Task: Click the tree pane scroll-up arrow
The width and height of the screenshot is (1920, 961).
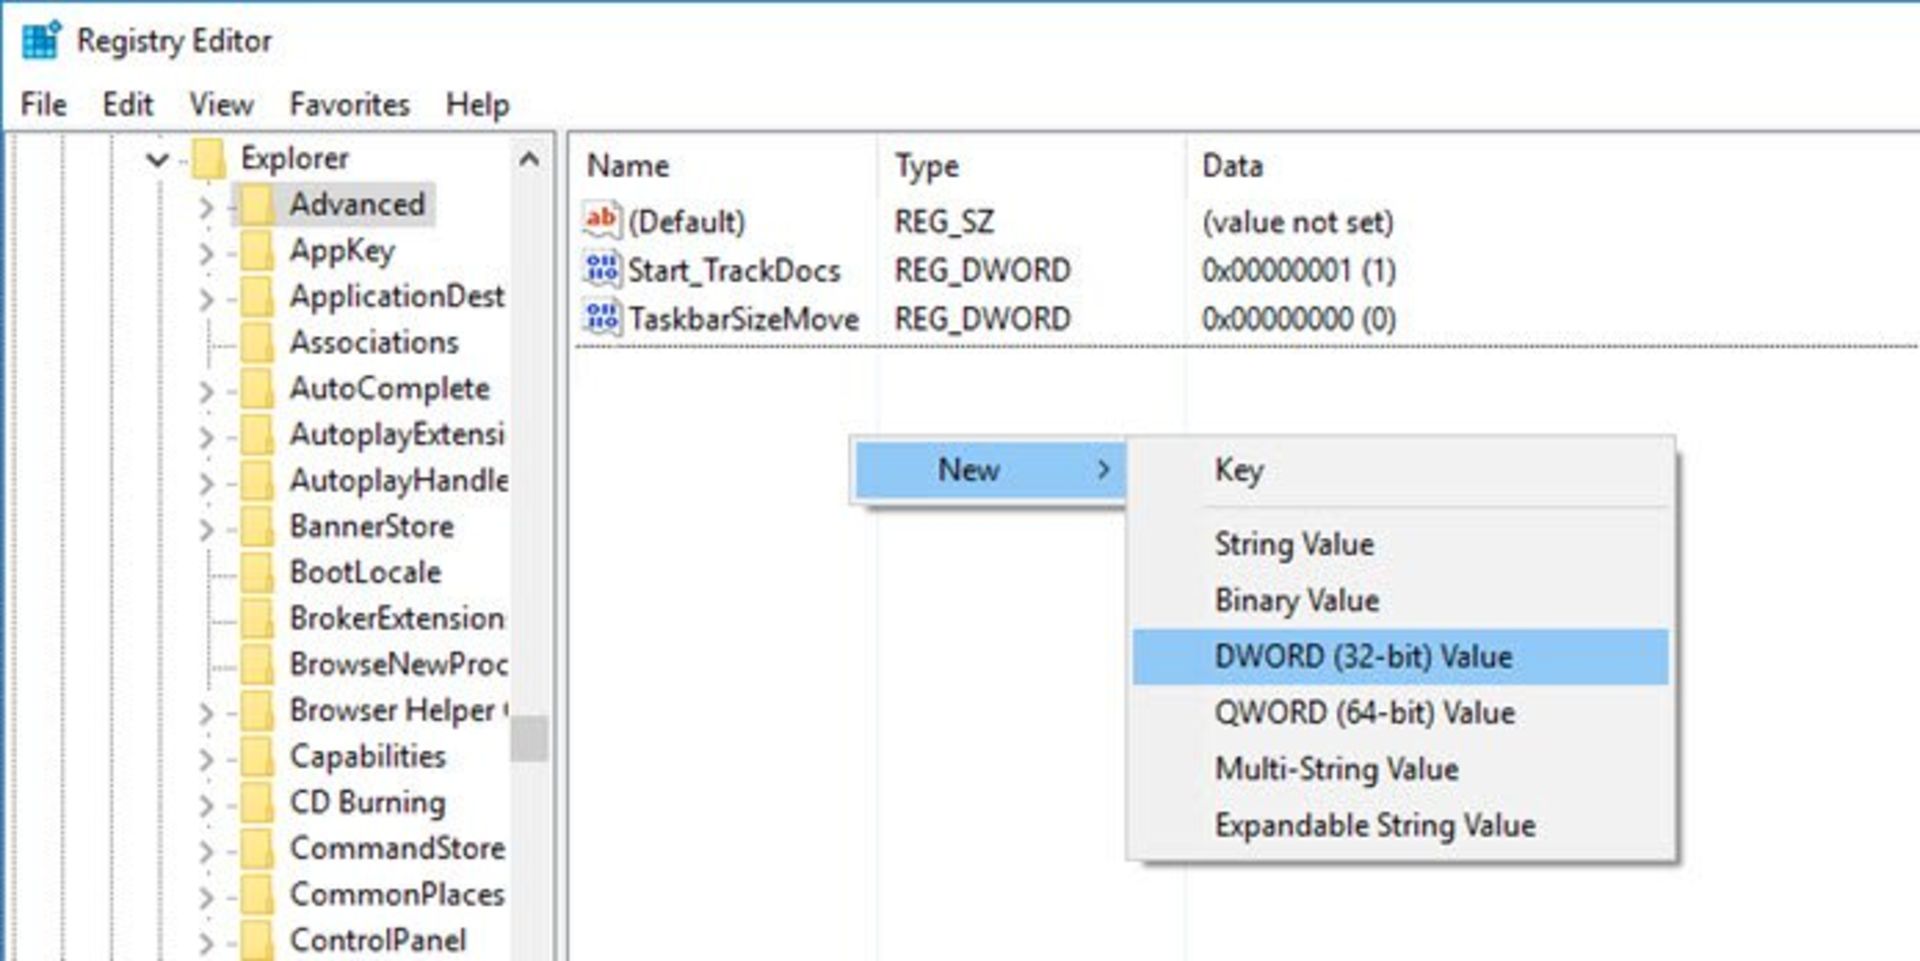Action: 530,159
